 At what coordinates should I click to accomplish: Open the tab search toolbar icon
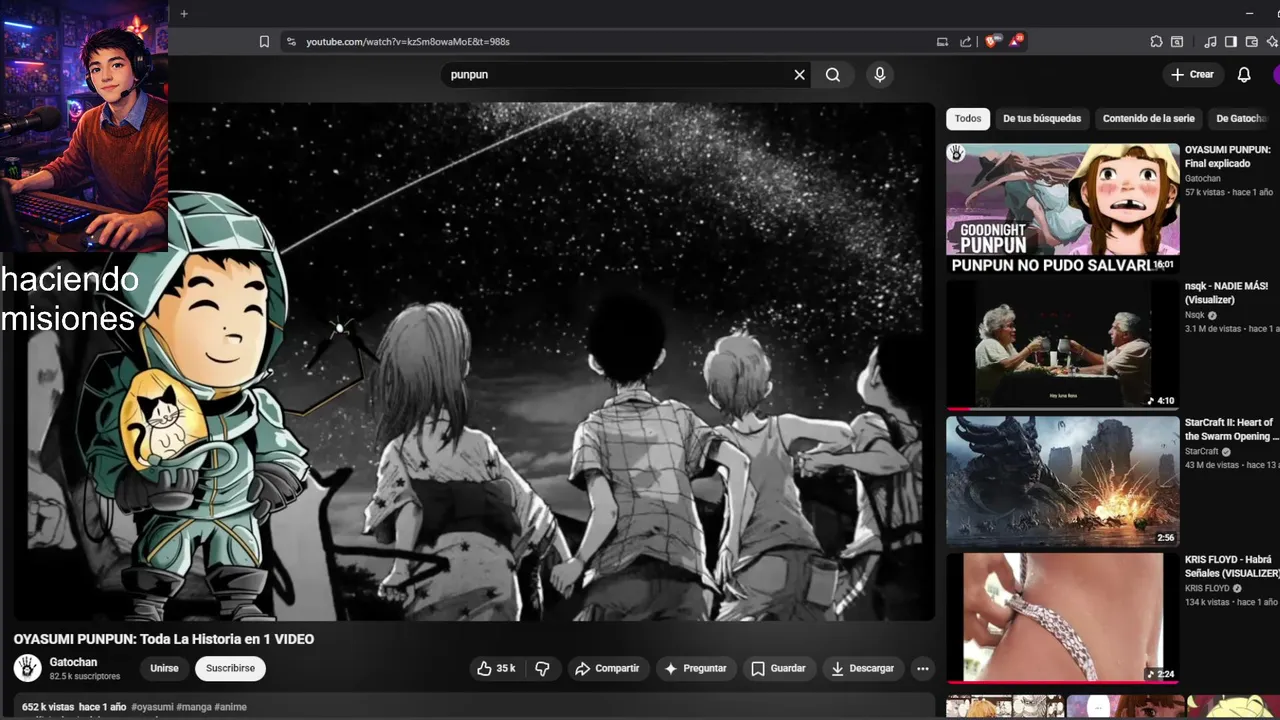[x=1177, y=42]
